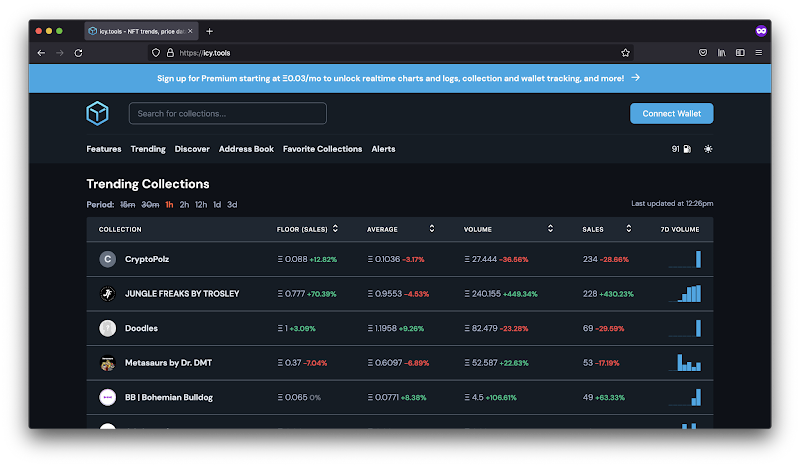Sort by Floor (Sales) column arrows
The width and height of the screenshot is (800, 467).
pyautogui.click(x=335, y=229)
